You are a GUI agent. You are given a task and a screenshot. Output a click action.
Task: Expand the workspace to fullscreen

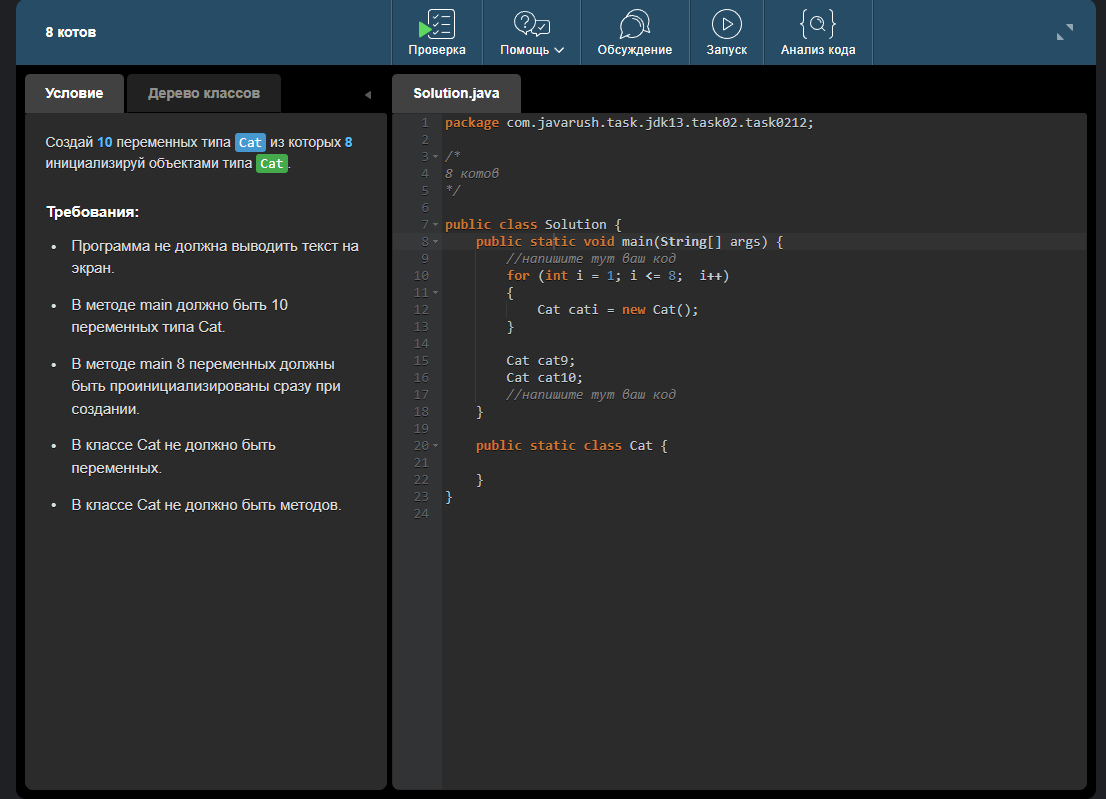[1064, 32]
